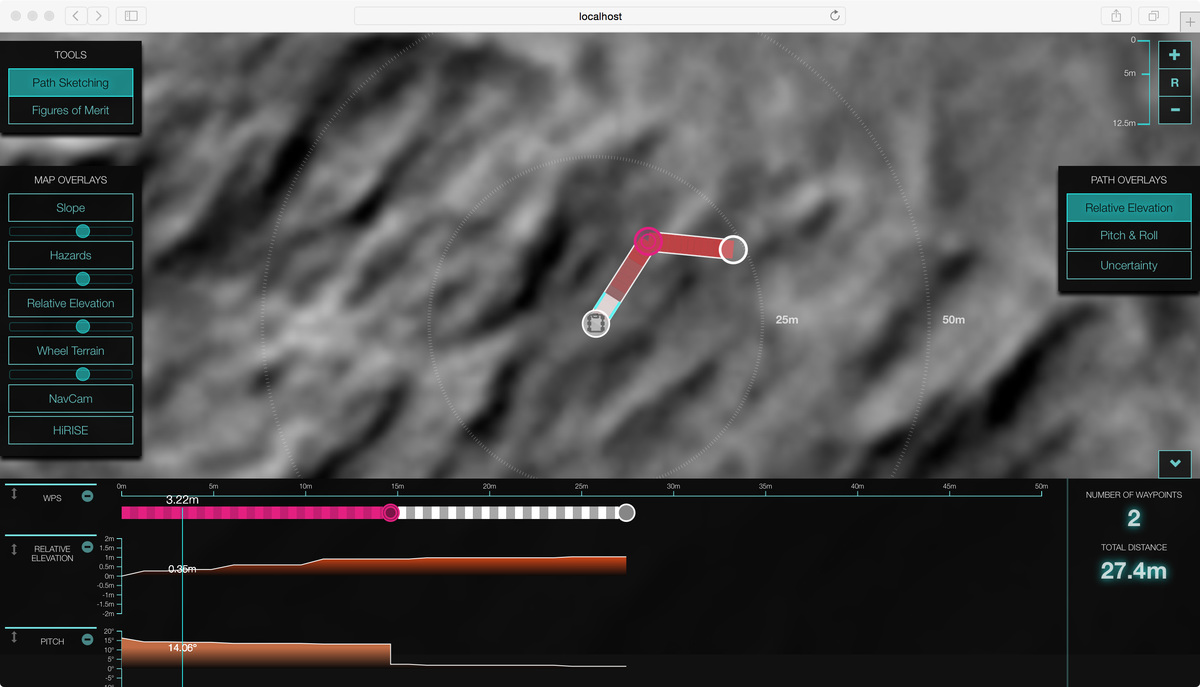Image resolution: width=1200 pixels, height=687 pixels.
Task: Select Uncertainty path overlay
Action: [1129, 265]
